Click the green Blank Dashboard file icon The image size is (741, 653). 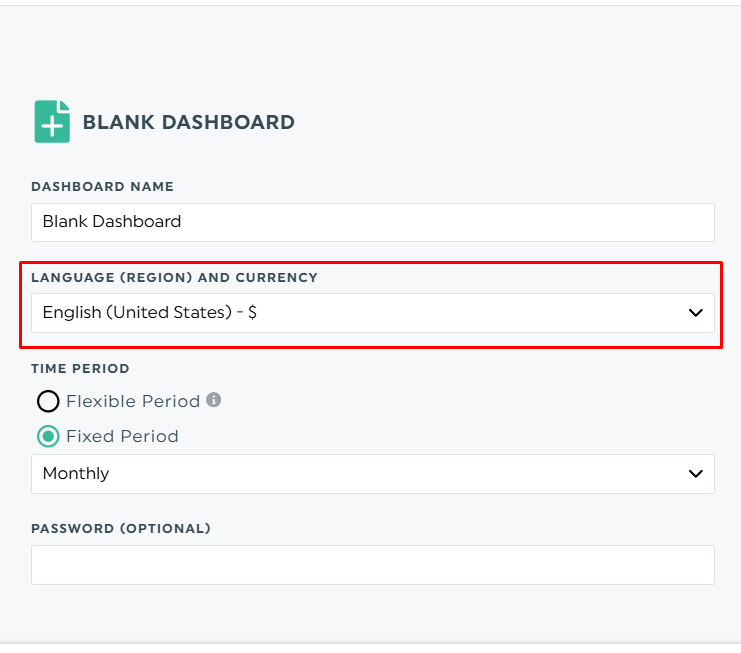(52, 122)
